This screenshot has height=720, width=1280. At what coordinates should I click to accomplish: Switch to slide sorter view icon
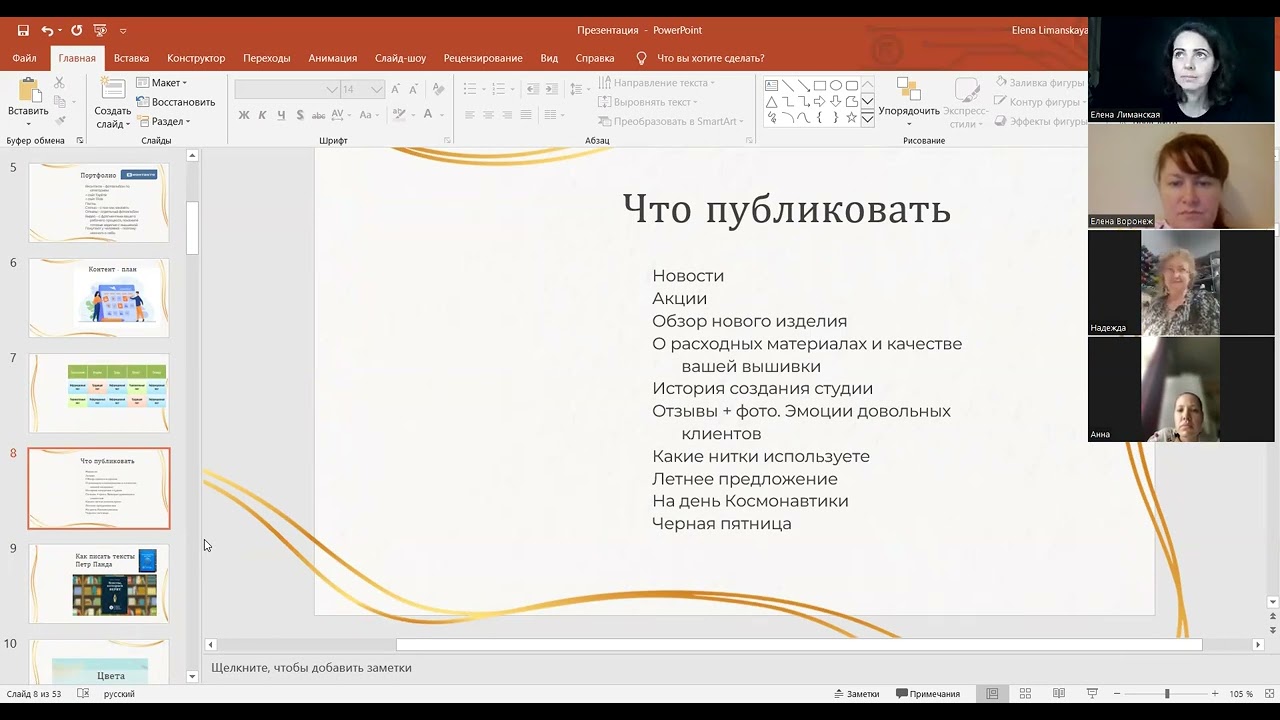pos(1025,693)
